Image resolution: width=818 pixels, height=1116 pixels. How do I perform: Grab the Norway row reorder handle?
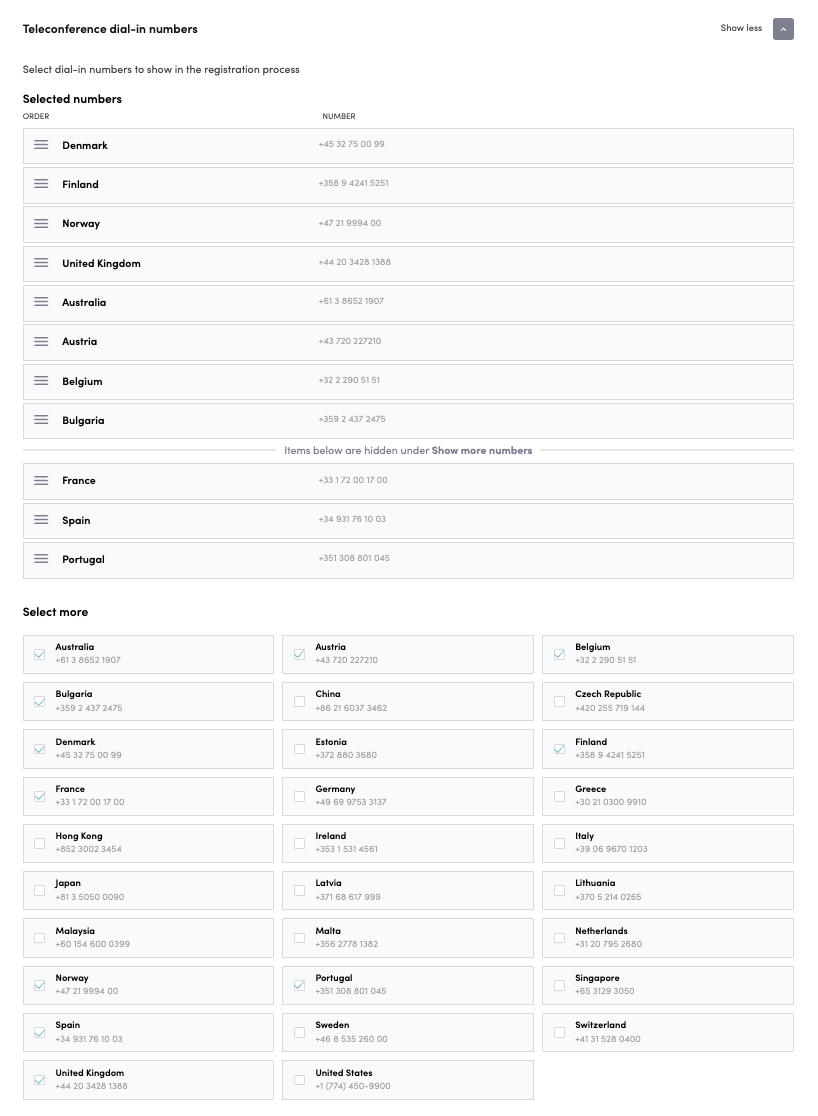point(41,223)
